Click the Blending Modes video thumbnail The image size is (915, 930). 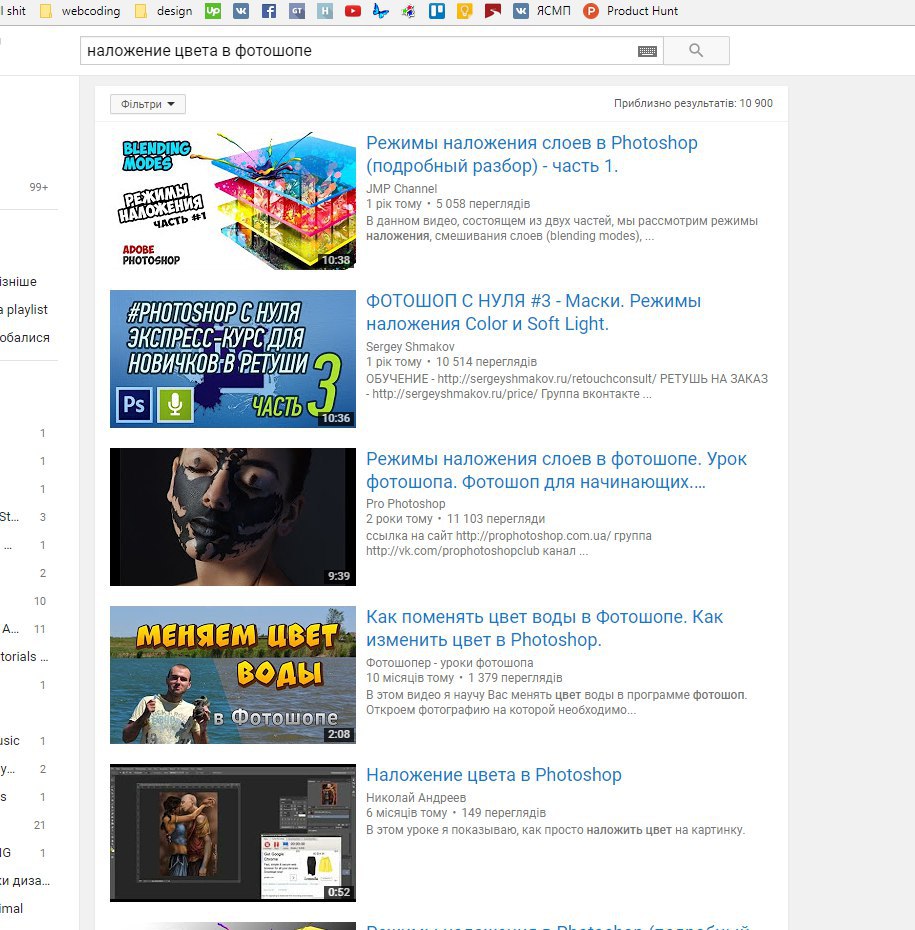pos(233,200)
